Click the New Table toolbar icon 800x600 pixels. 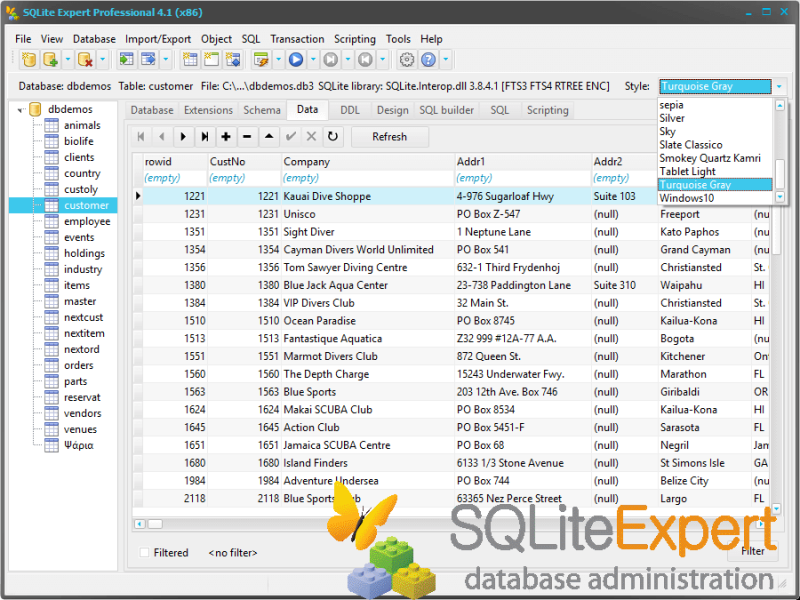point(190,60)
